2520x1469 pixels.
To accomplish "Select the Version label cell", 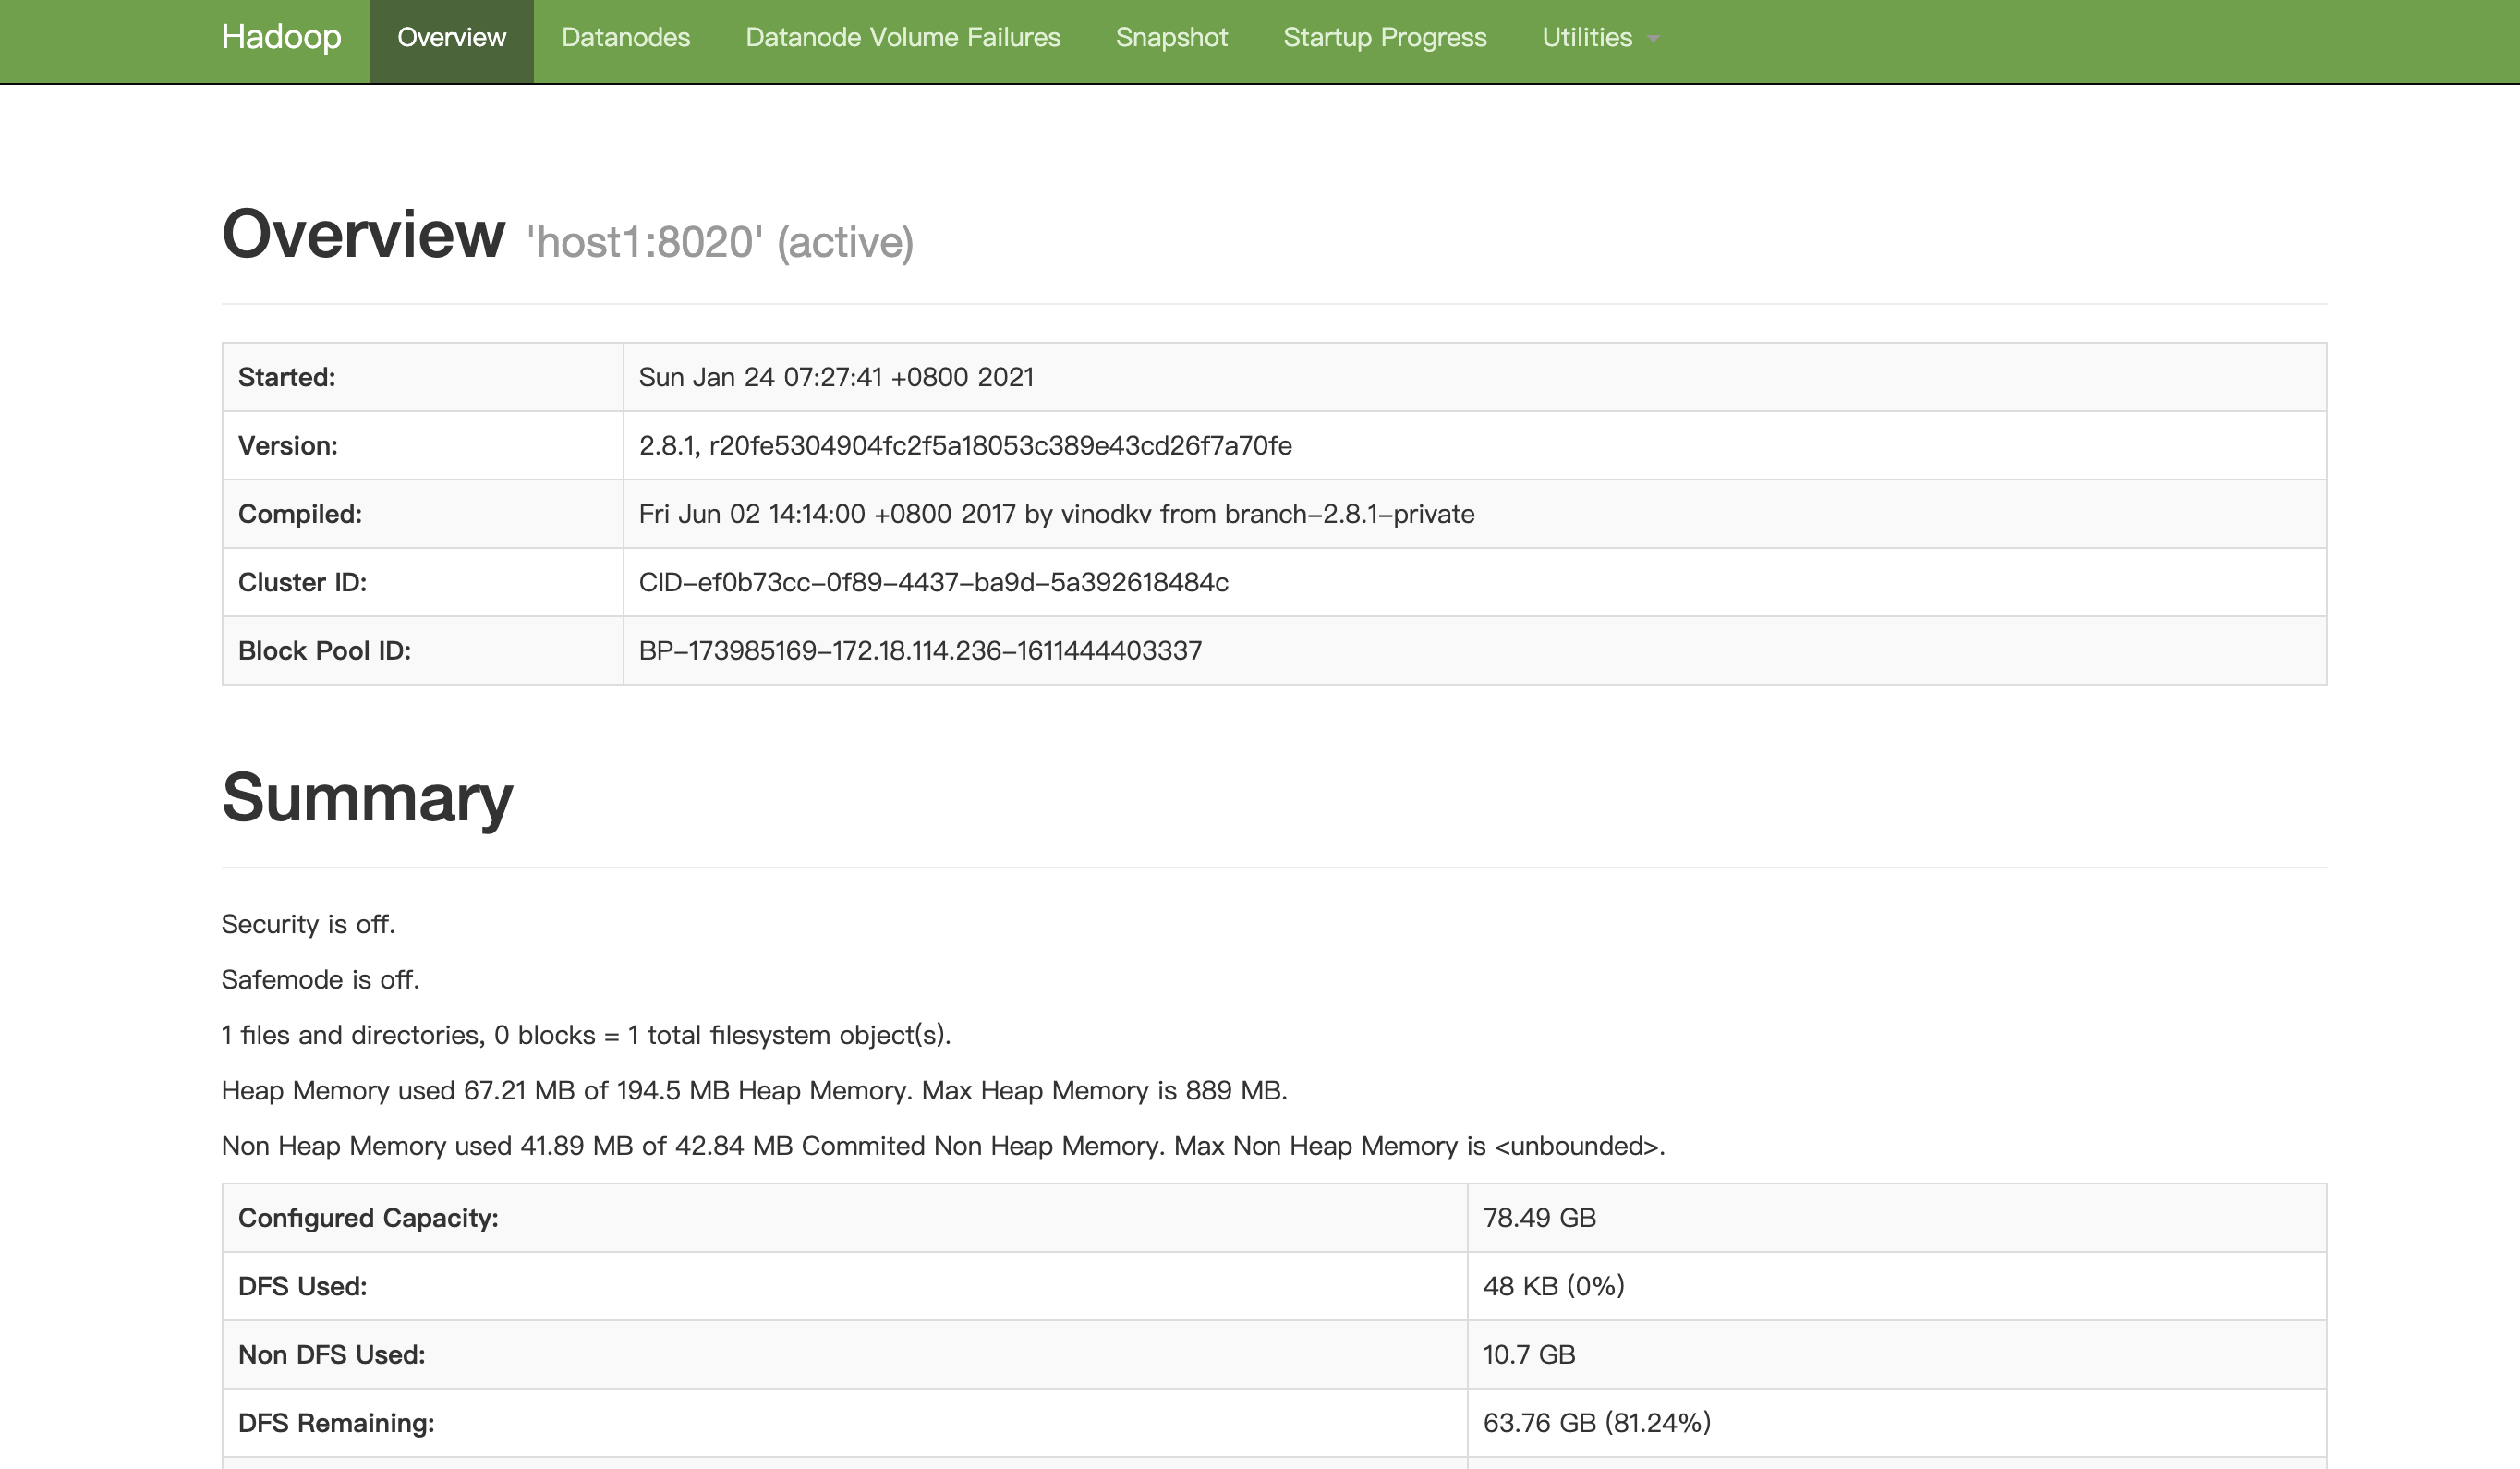I will coord(423,445).
